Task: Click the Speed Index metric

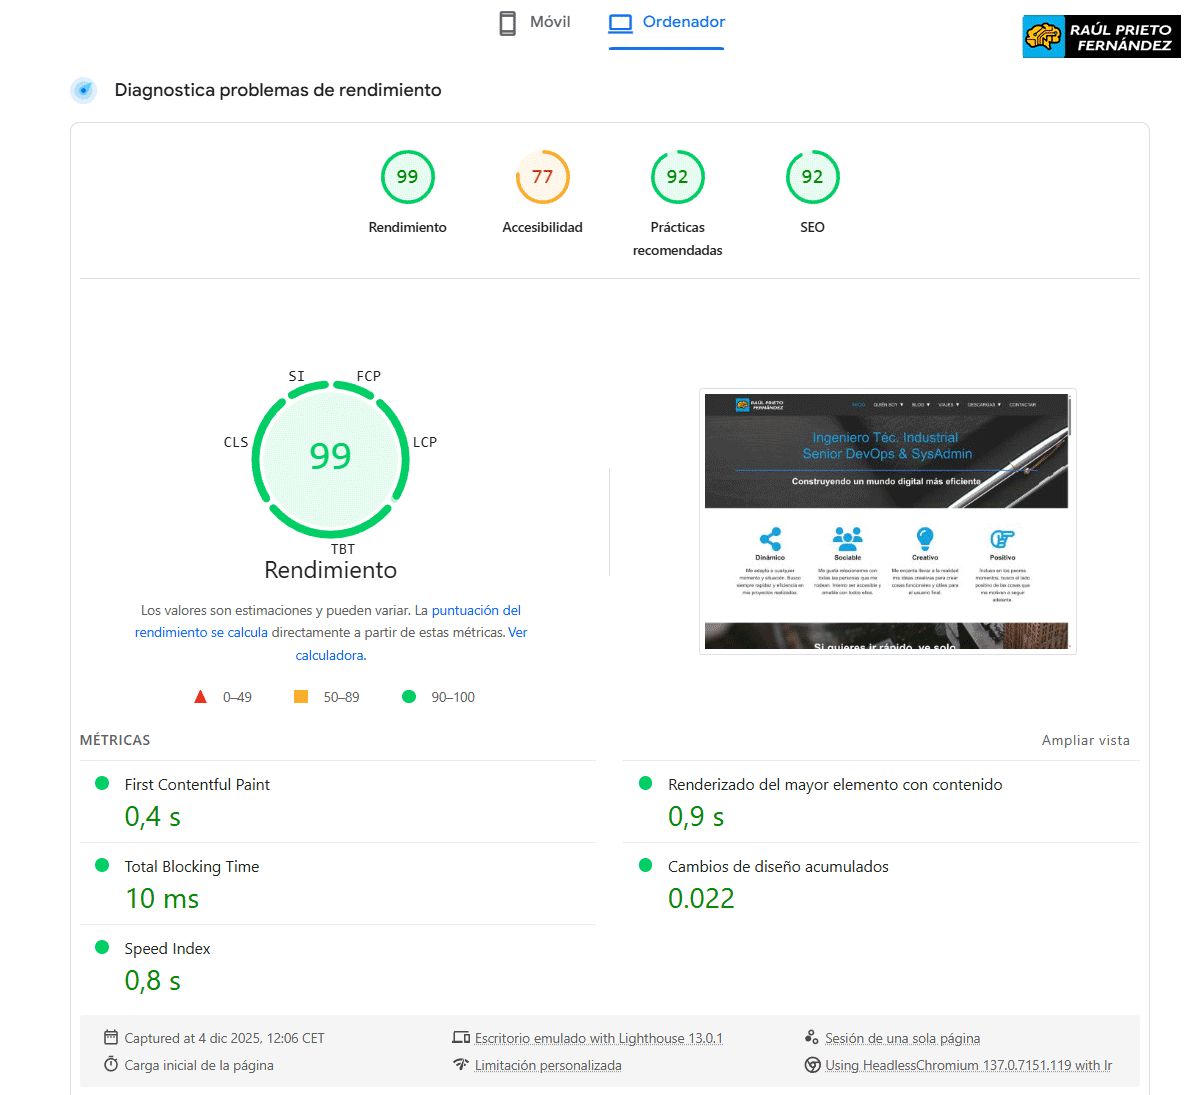Action: [x=167, y=949]
